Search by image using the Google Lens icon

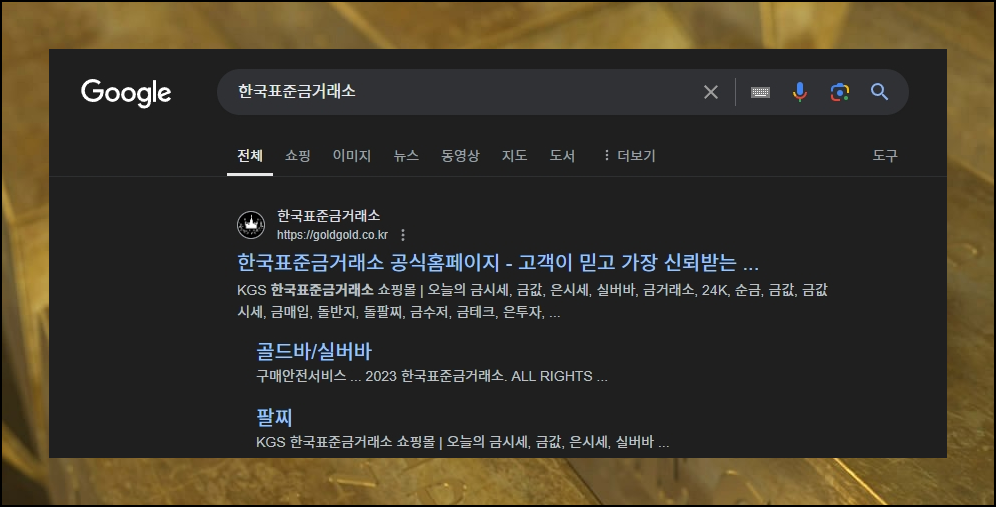(x=840, y=92)
